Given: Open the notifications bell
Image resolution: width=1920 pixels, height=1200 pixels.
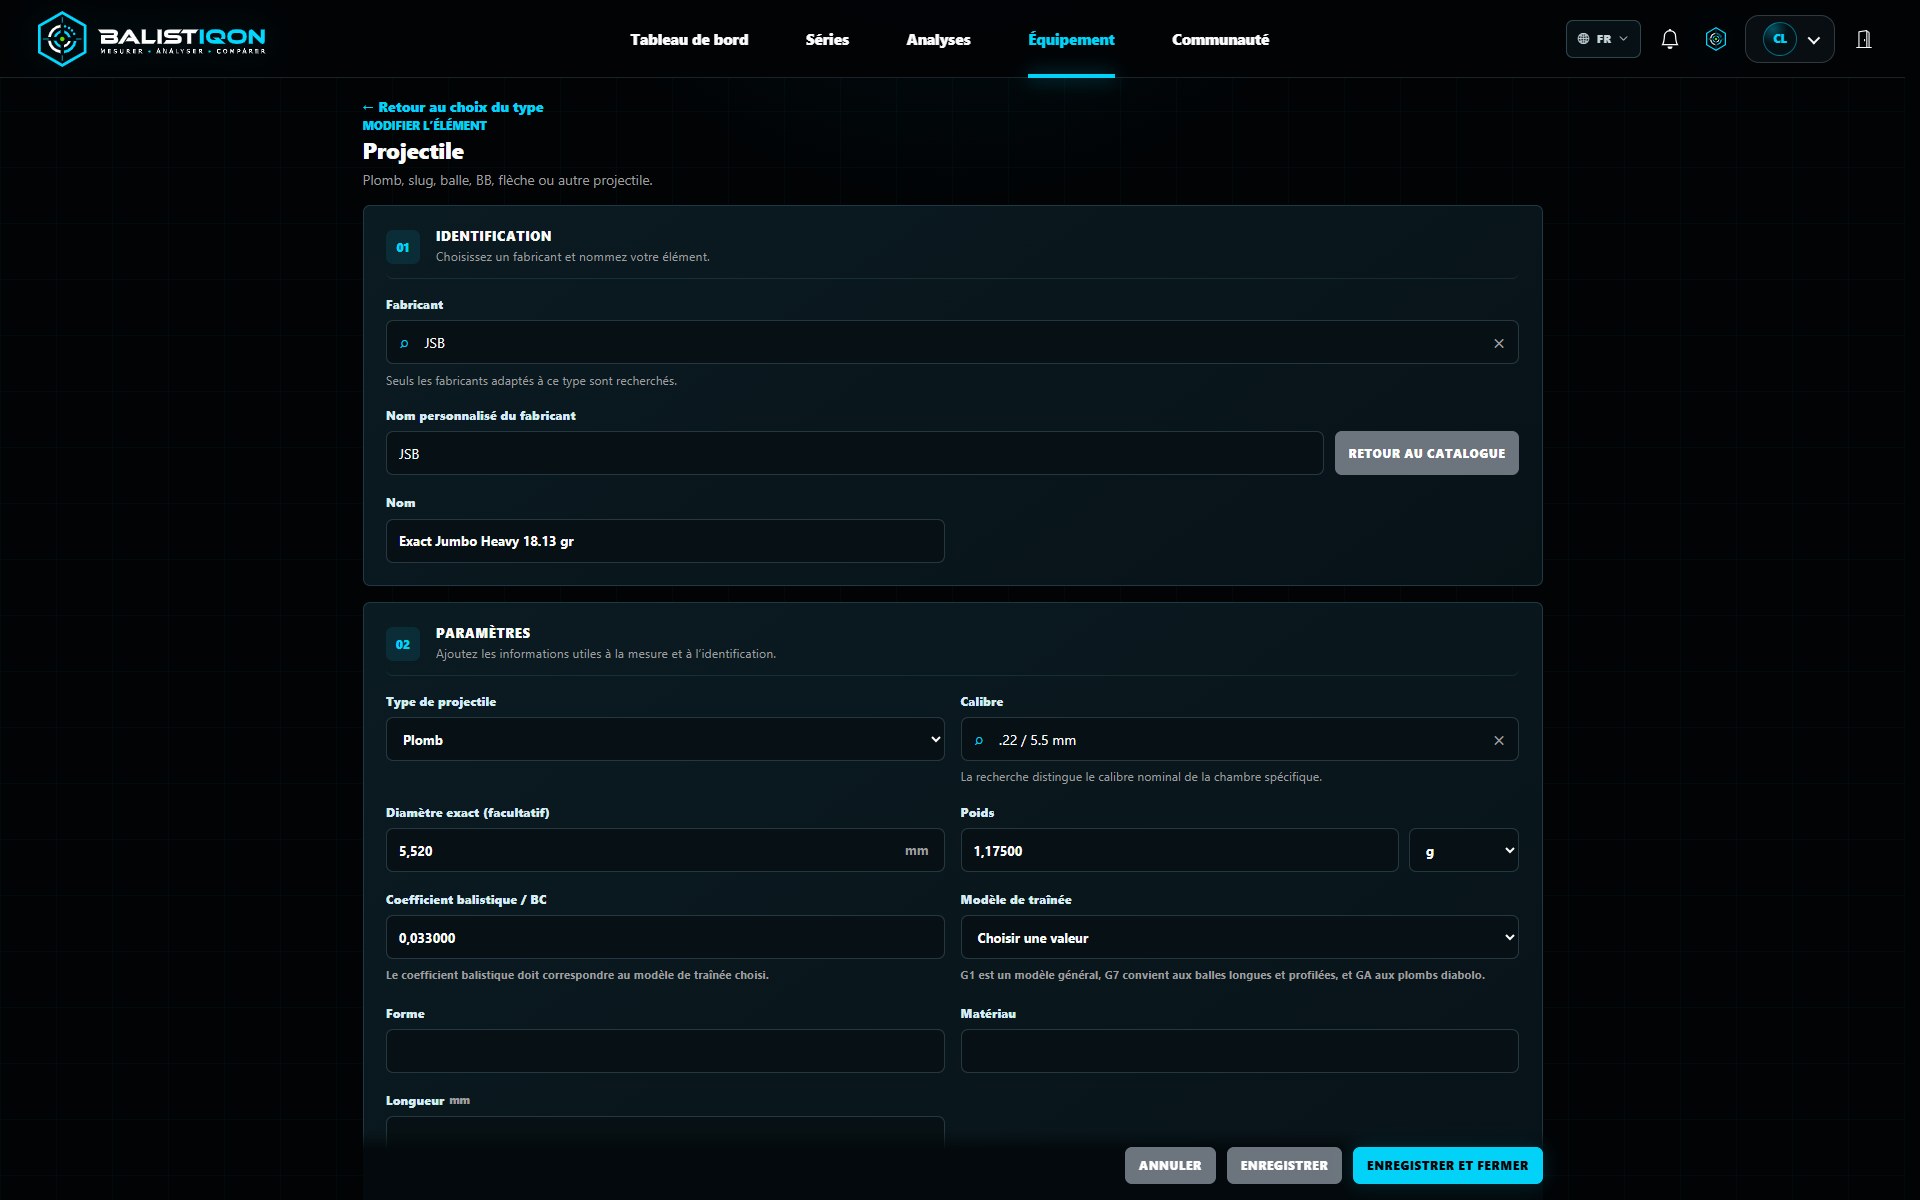Looking at the screenshot, I should (1669, 39).
